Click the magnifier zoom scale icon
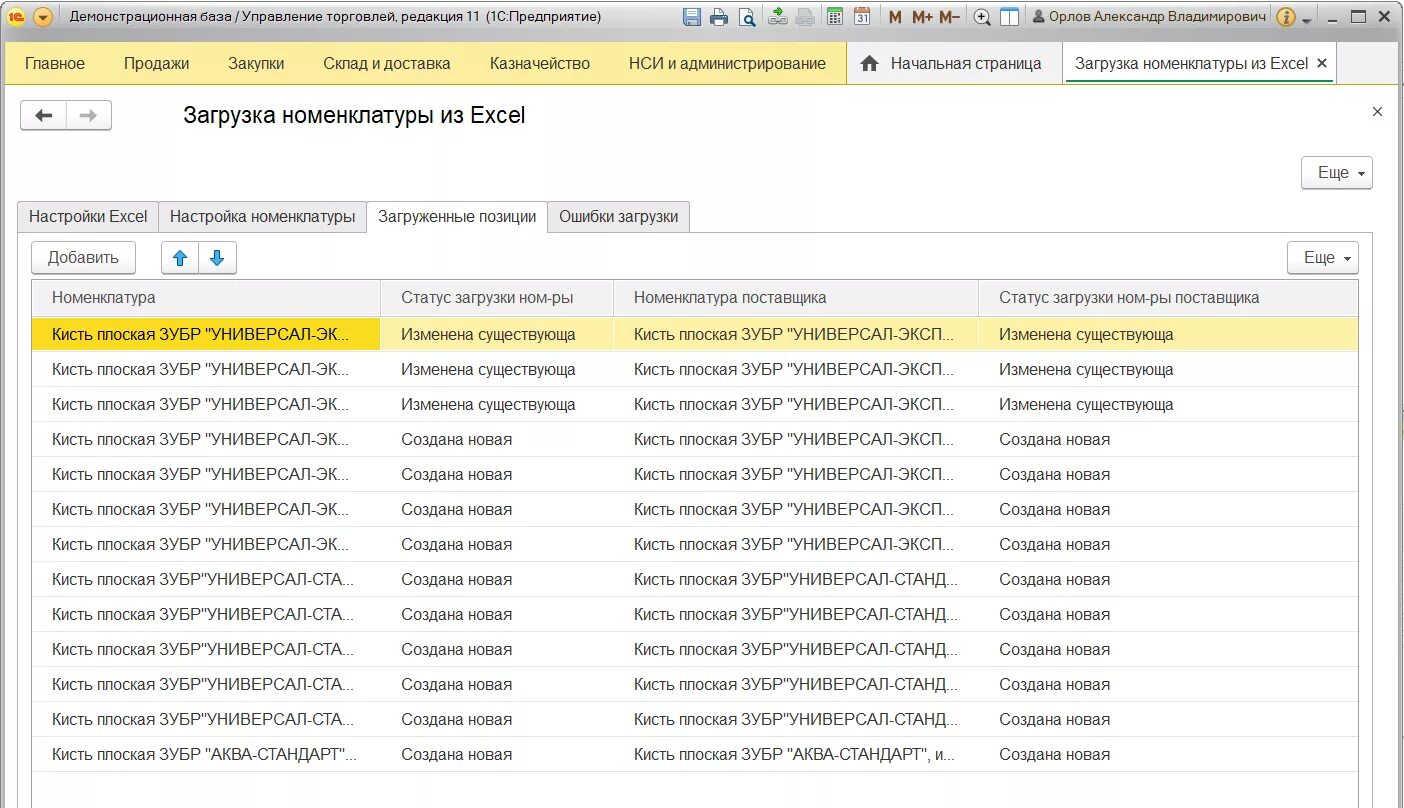 pyautogui.click(x=982, y=17)
